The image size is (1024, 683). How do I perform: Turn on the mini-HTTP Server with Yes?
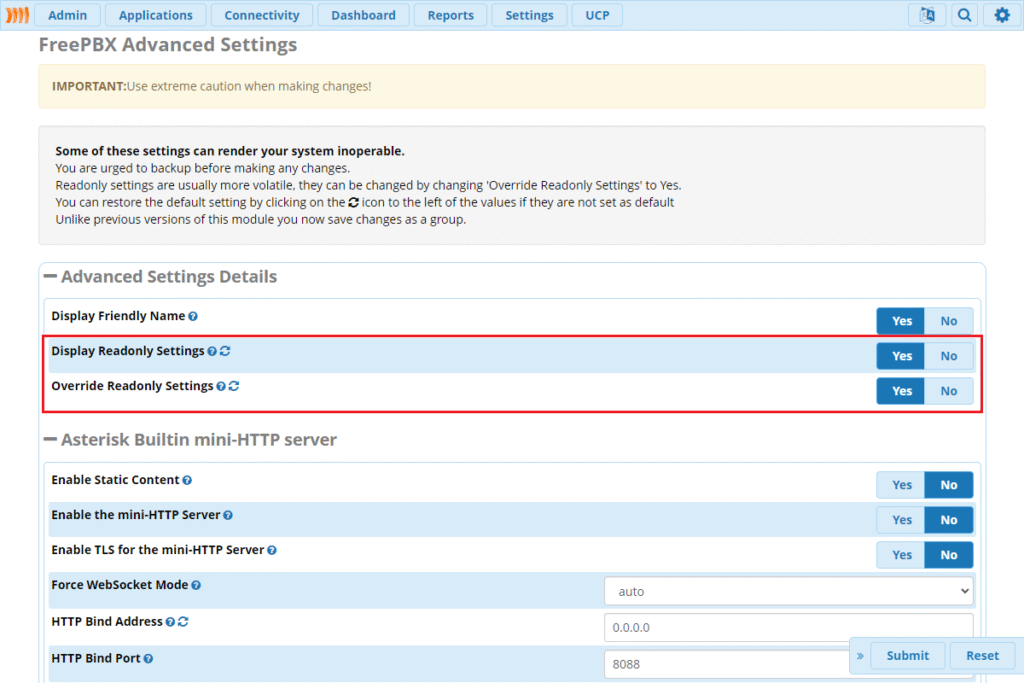coord(901,520)
